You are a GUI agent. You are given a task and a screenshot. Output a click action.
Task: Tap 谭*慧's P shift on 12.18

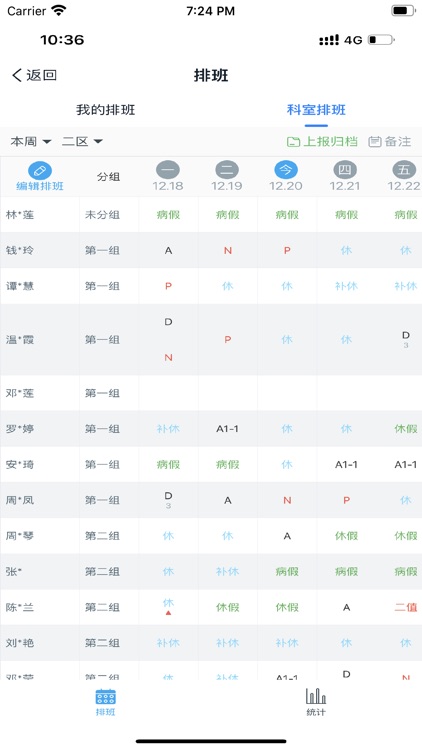point(168,286)
